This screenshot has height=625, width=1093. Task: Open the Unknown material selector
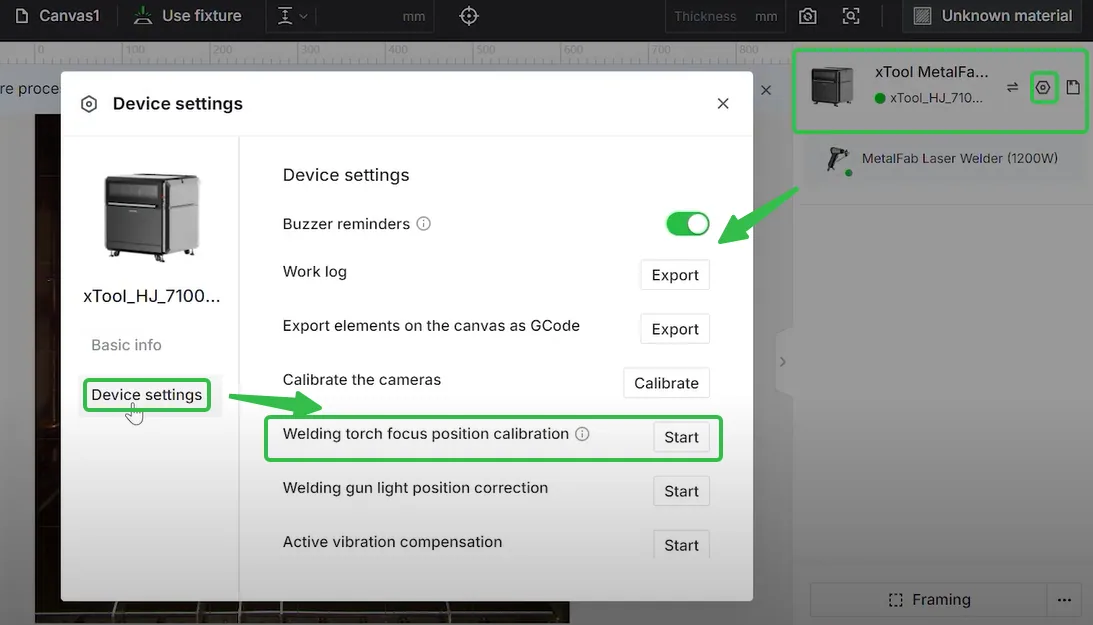[993, 15]
